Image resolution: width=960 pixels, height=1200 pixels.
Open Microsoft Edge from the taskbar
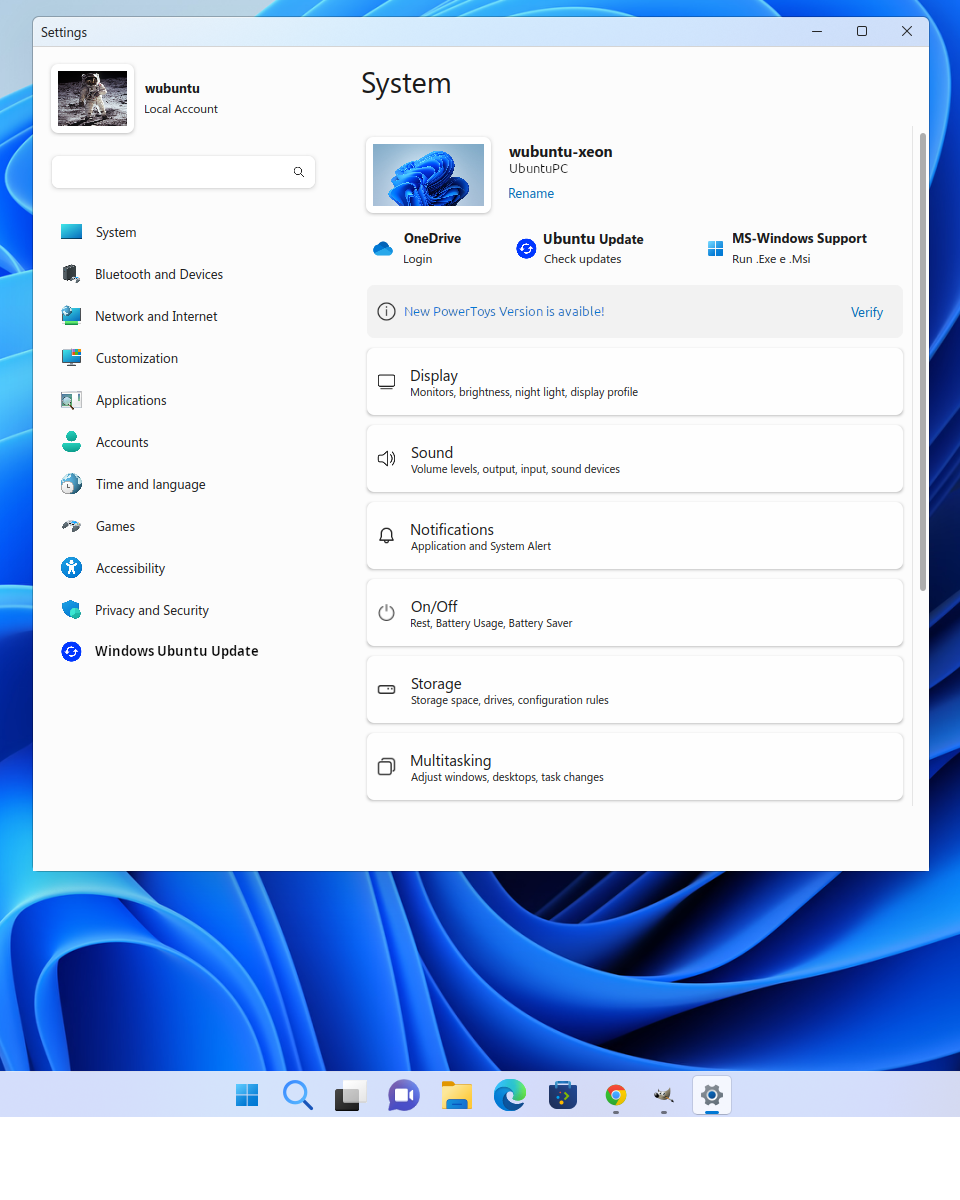(510, 1096)
